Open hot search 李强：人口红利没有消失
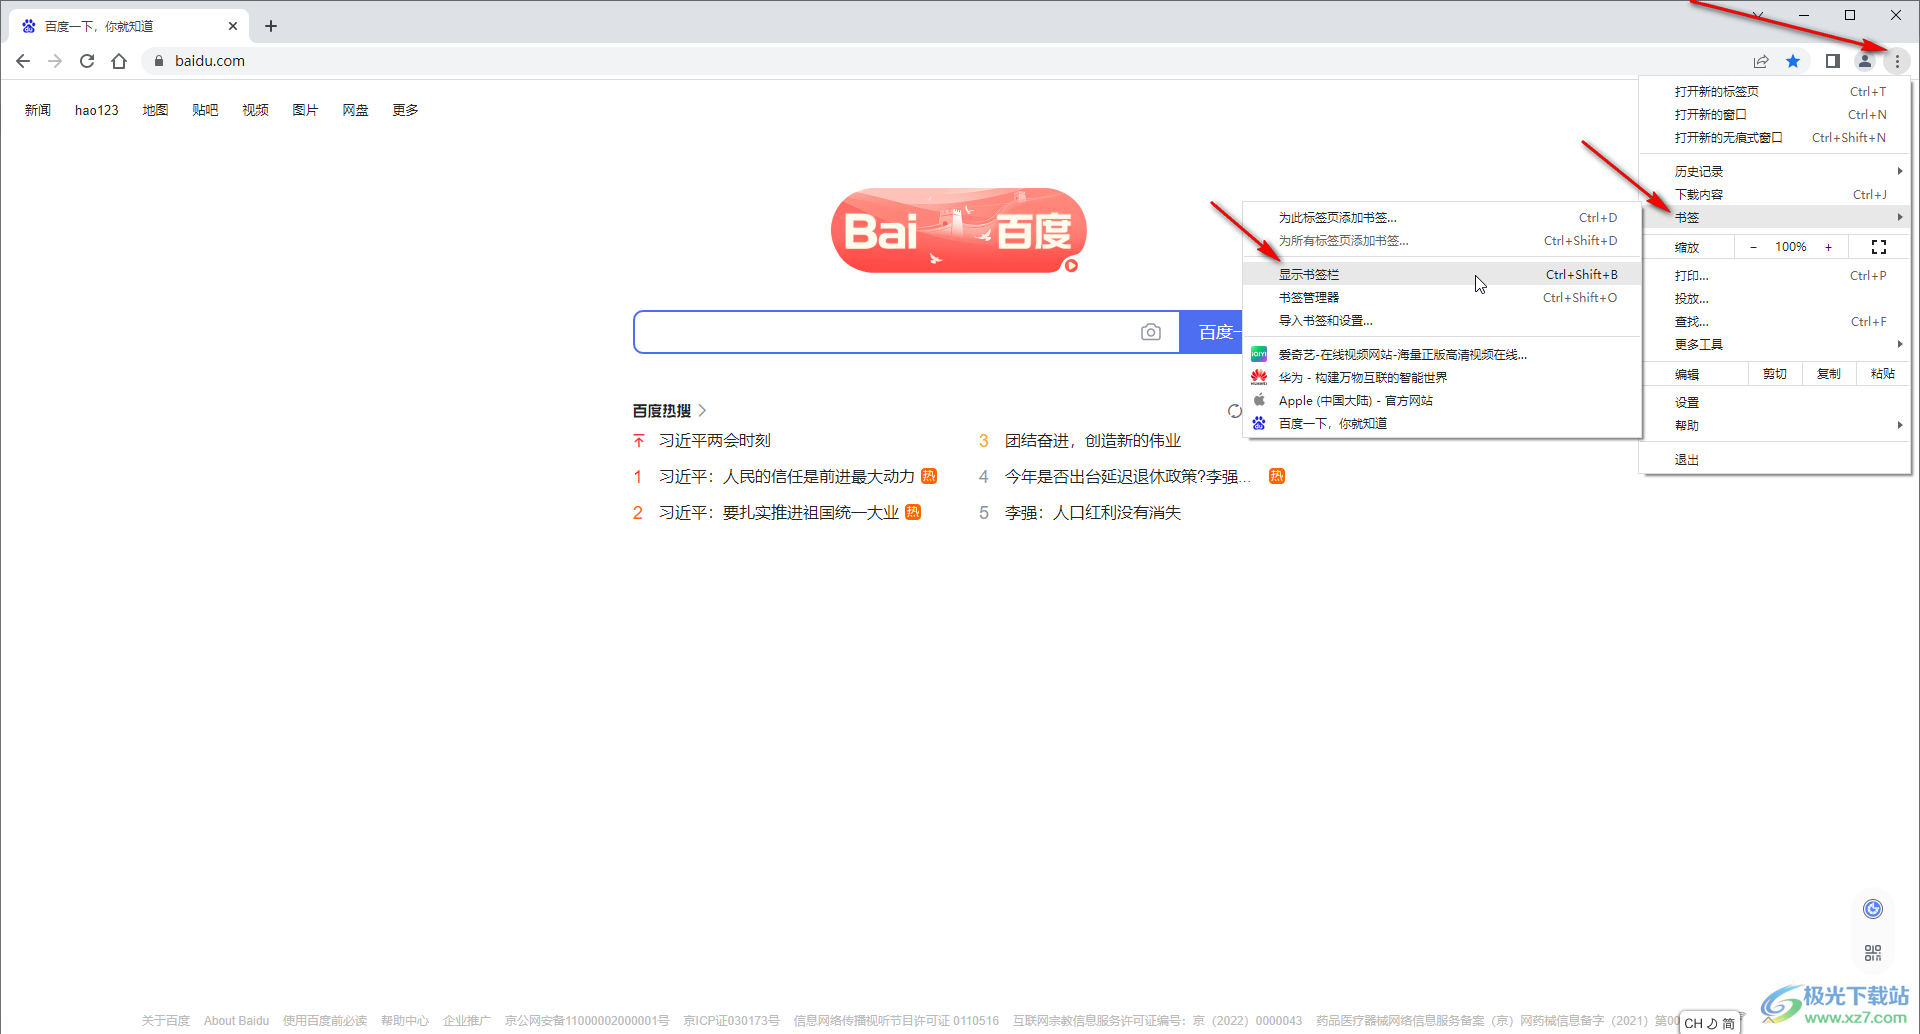Screen dimensions: 1920x1034 [x=1093, y=512]
